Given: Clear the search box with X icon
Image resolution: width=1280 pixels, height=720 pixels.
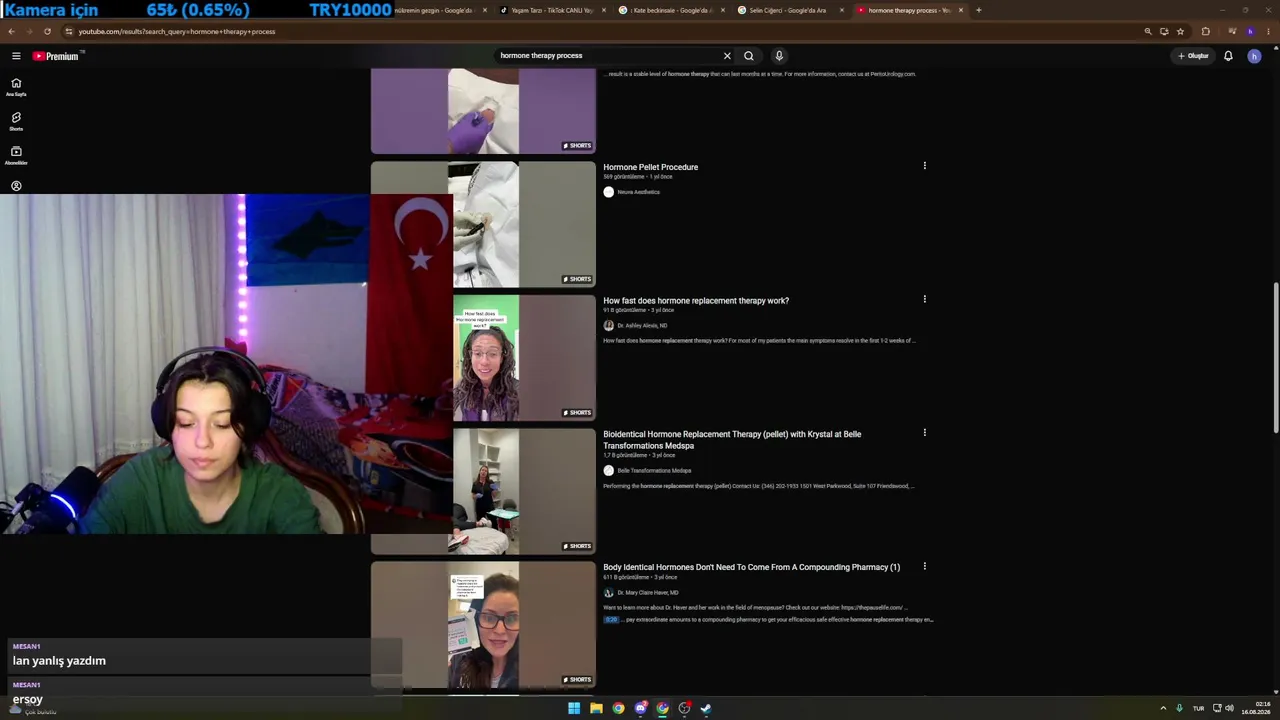Looking at the screenshot, I should pos(727,56).
